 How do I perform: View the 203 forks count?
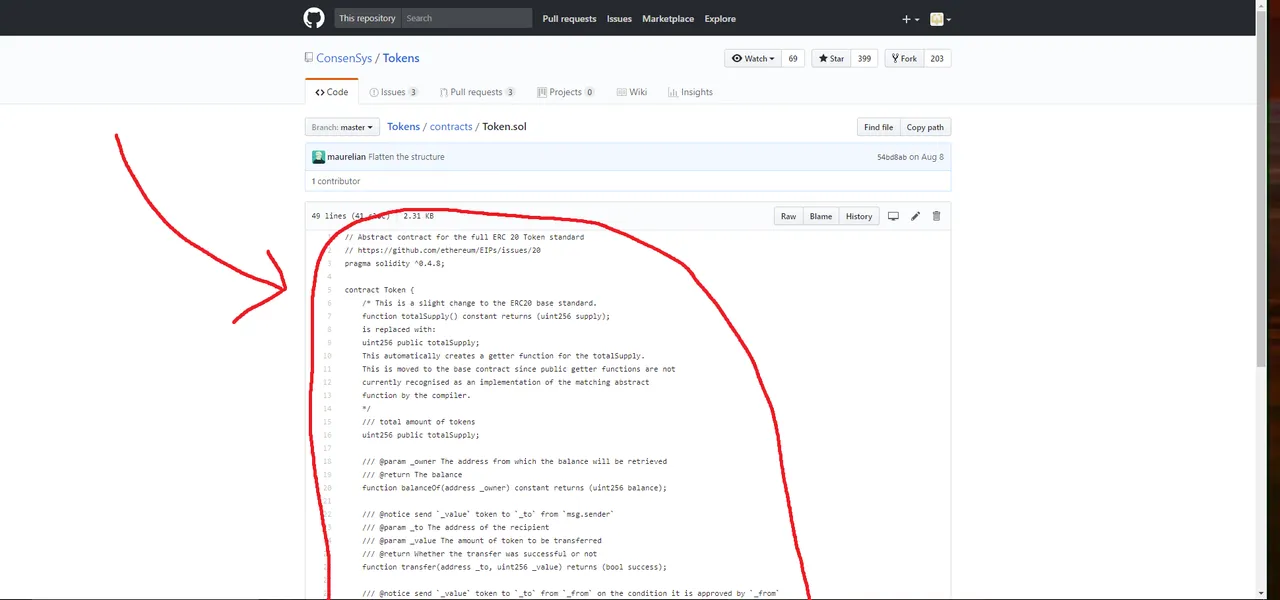click(x=937, y=58)
